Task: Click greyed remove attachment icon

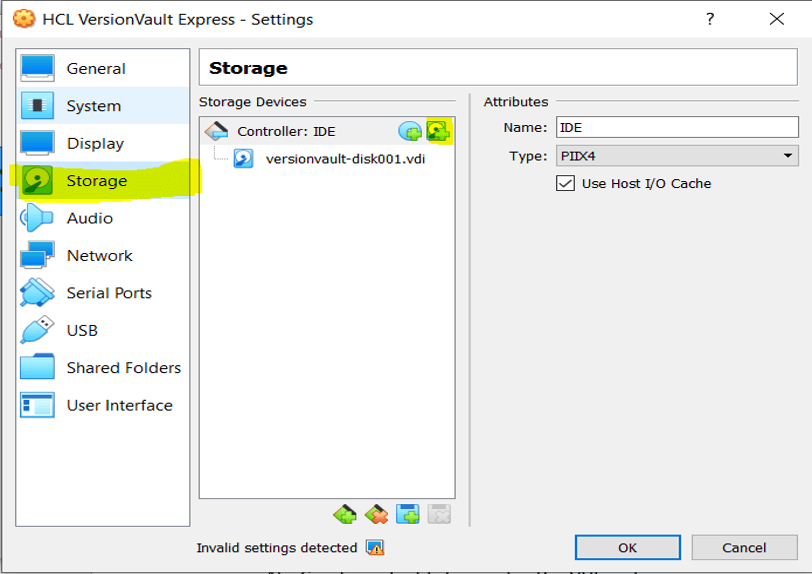Action: pos(439,514)
